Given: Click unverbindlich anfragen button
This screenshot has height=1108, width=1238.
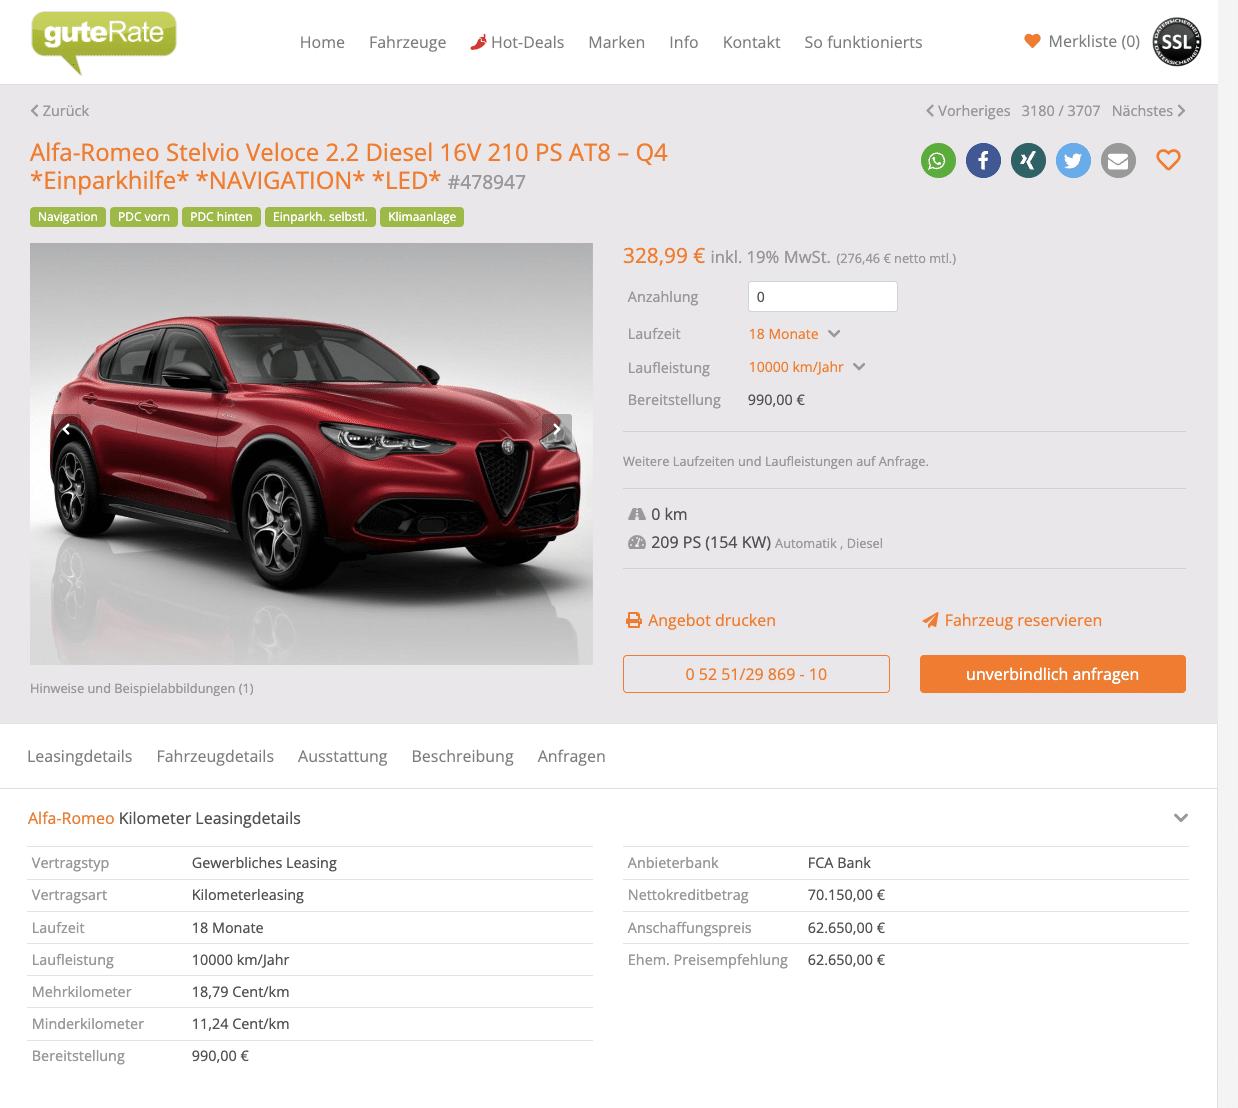Looking at the screenshot, I should pyautogui.click(x=1053, y=674).
